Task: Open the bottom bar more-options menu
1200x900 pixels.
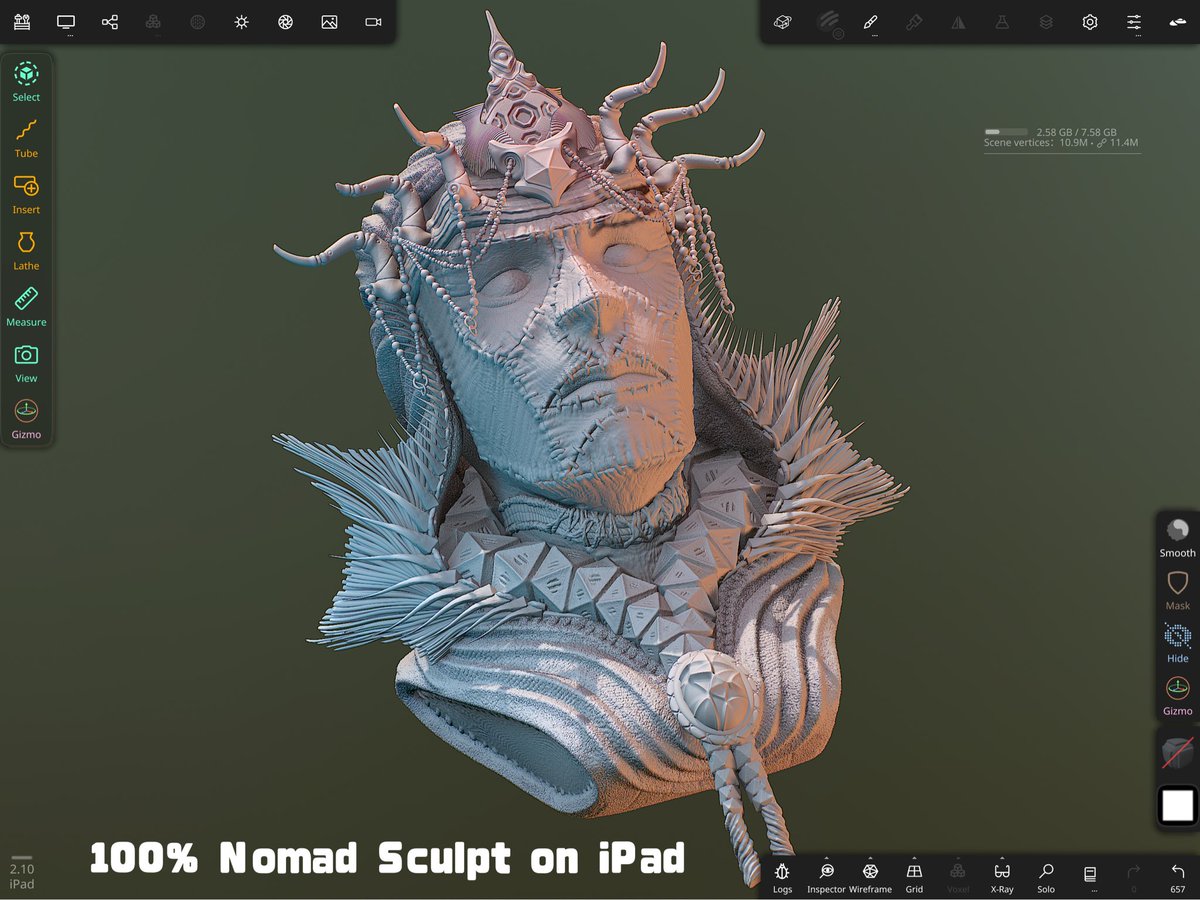Action: pos(1090,876)
